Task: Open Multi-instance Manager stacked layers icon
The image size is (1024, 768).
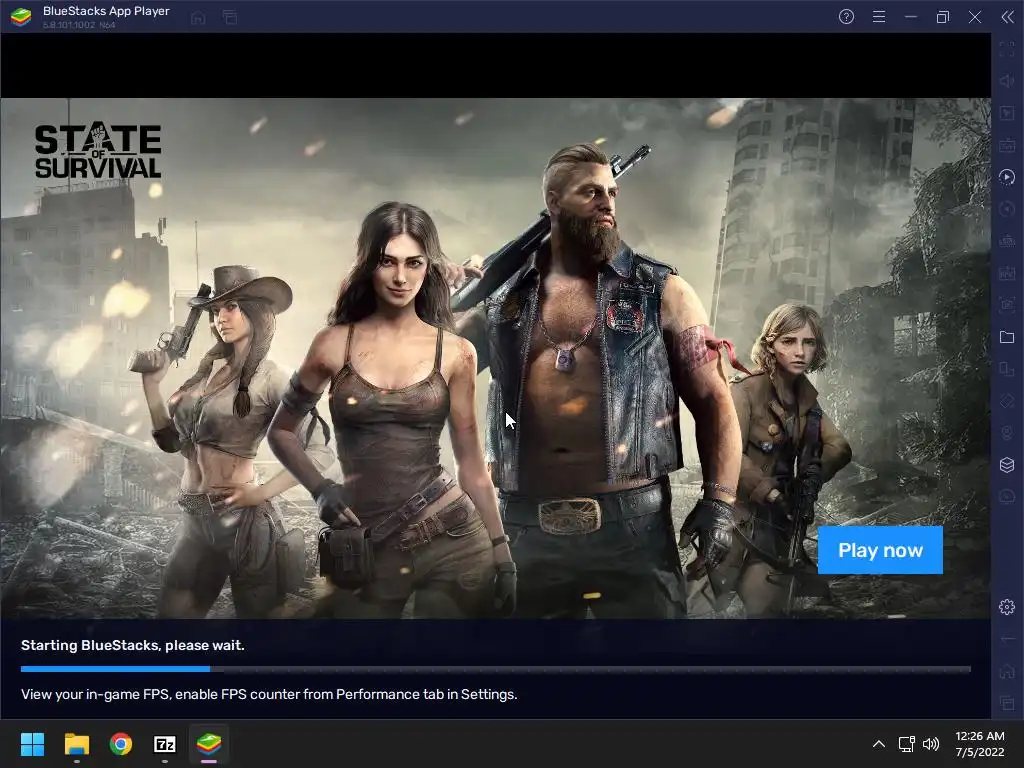Action: coord(1007,465)
